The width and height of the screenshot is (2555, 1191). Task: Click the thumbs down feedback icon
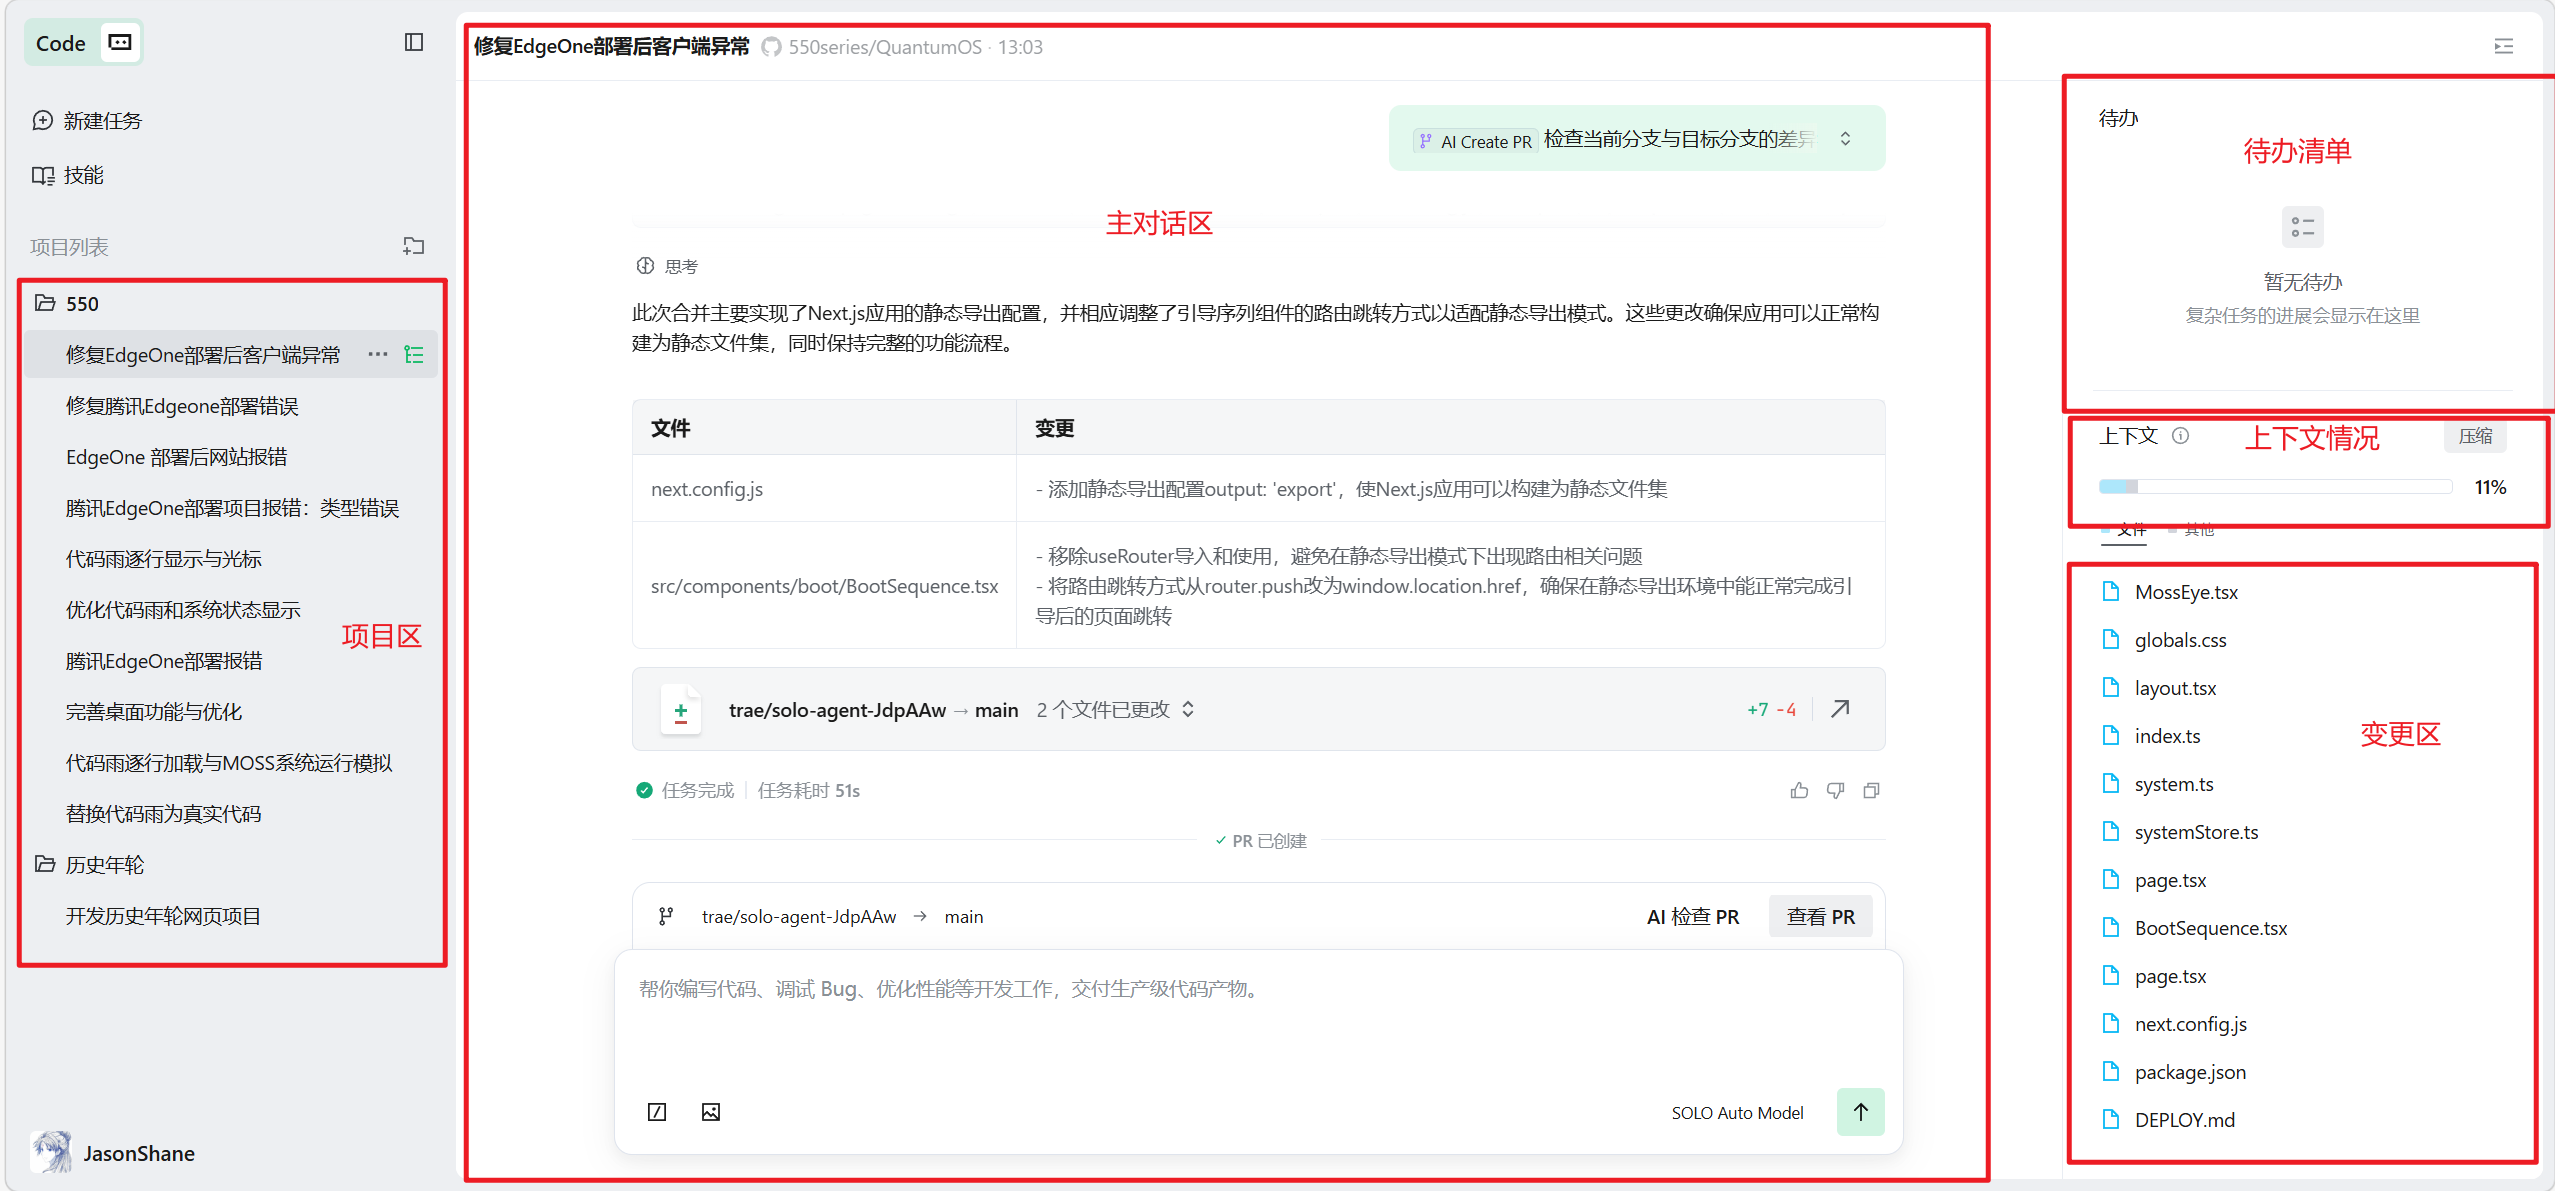[x=1835, y=791]
